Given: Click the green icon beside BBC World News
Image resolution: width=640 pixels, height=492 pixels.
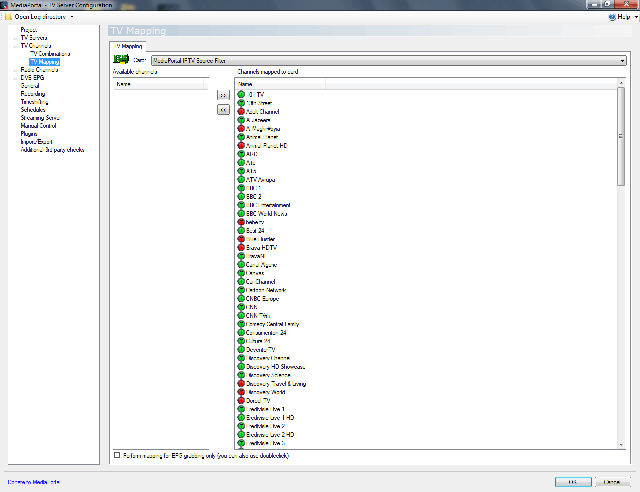Looking at the screenshot, I should tap(241, 214).
